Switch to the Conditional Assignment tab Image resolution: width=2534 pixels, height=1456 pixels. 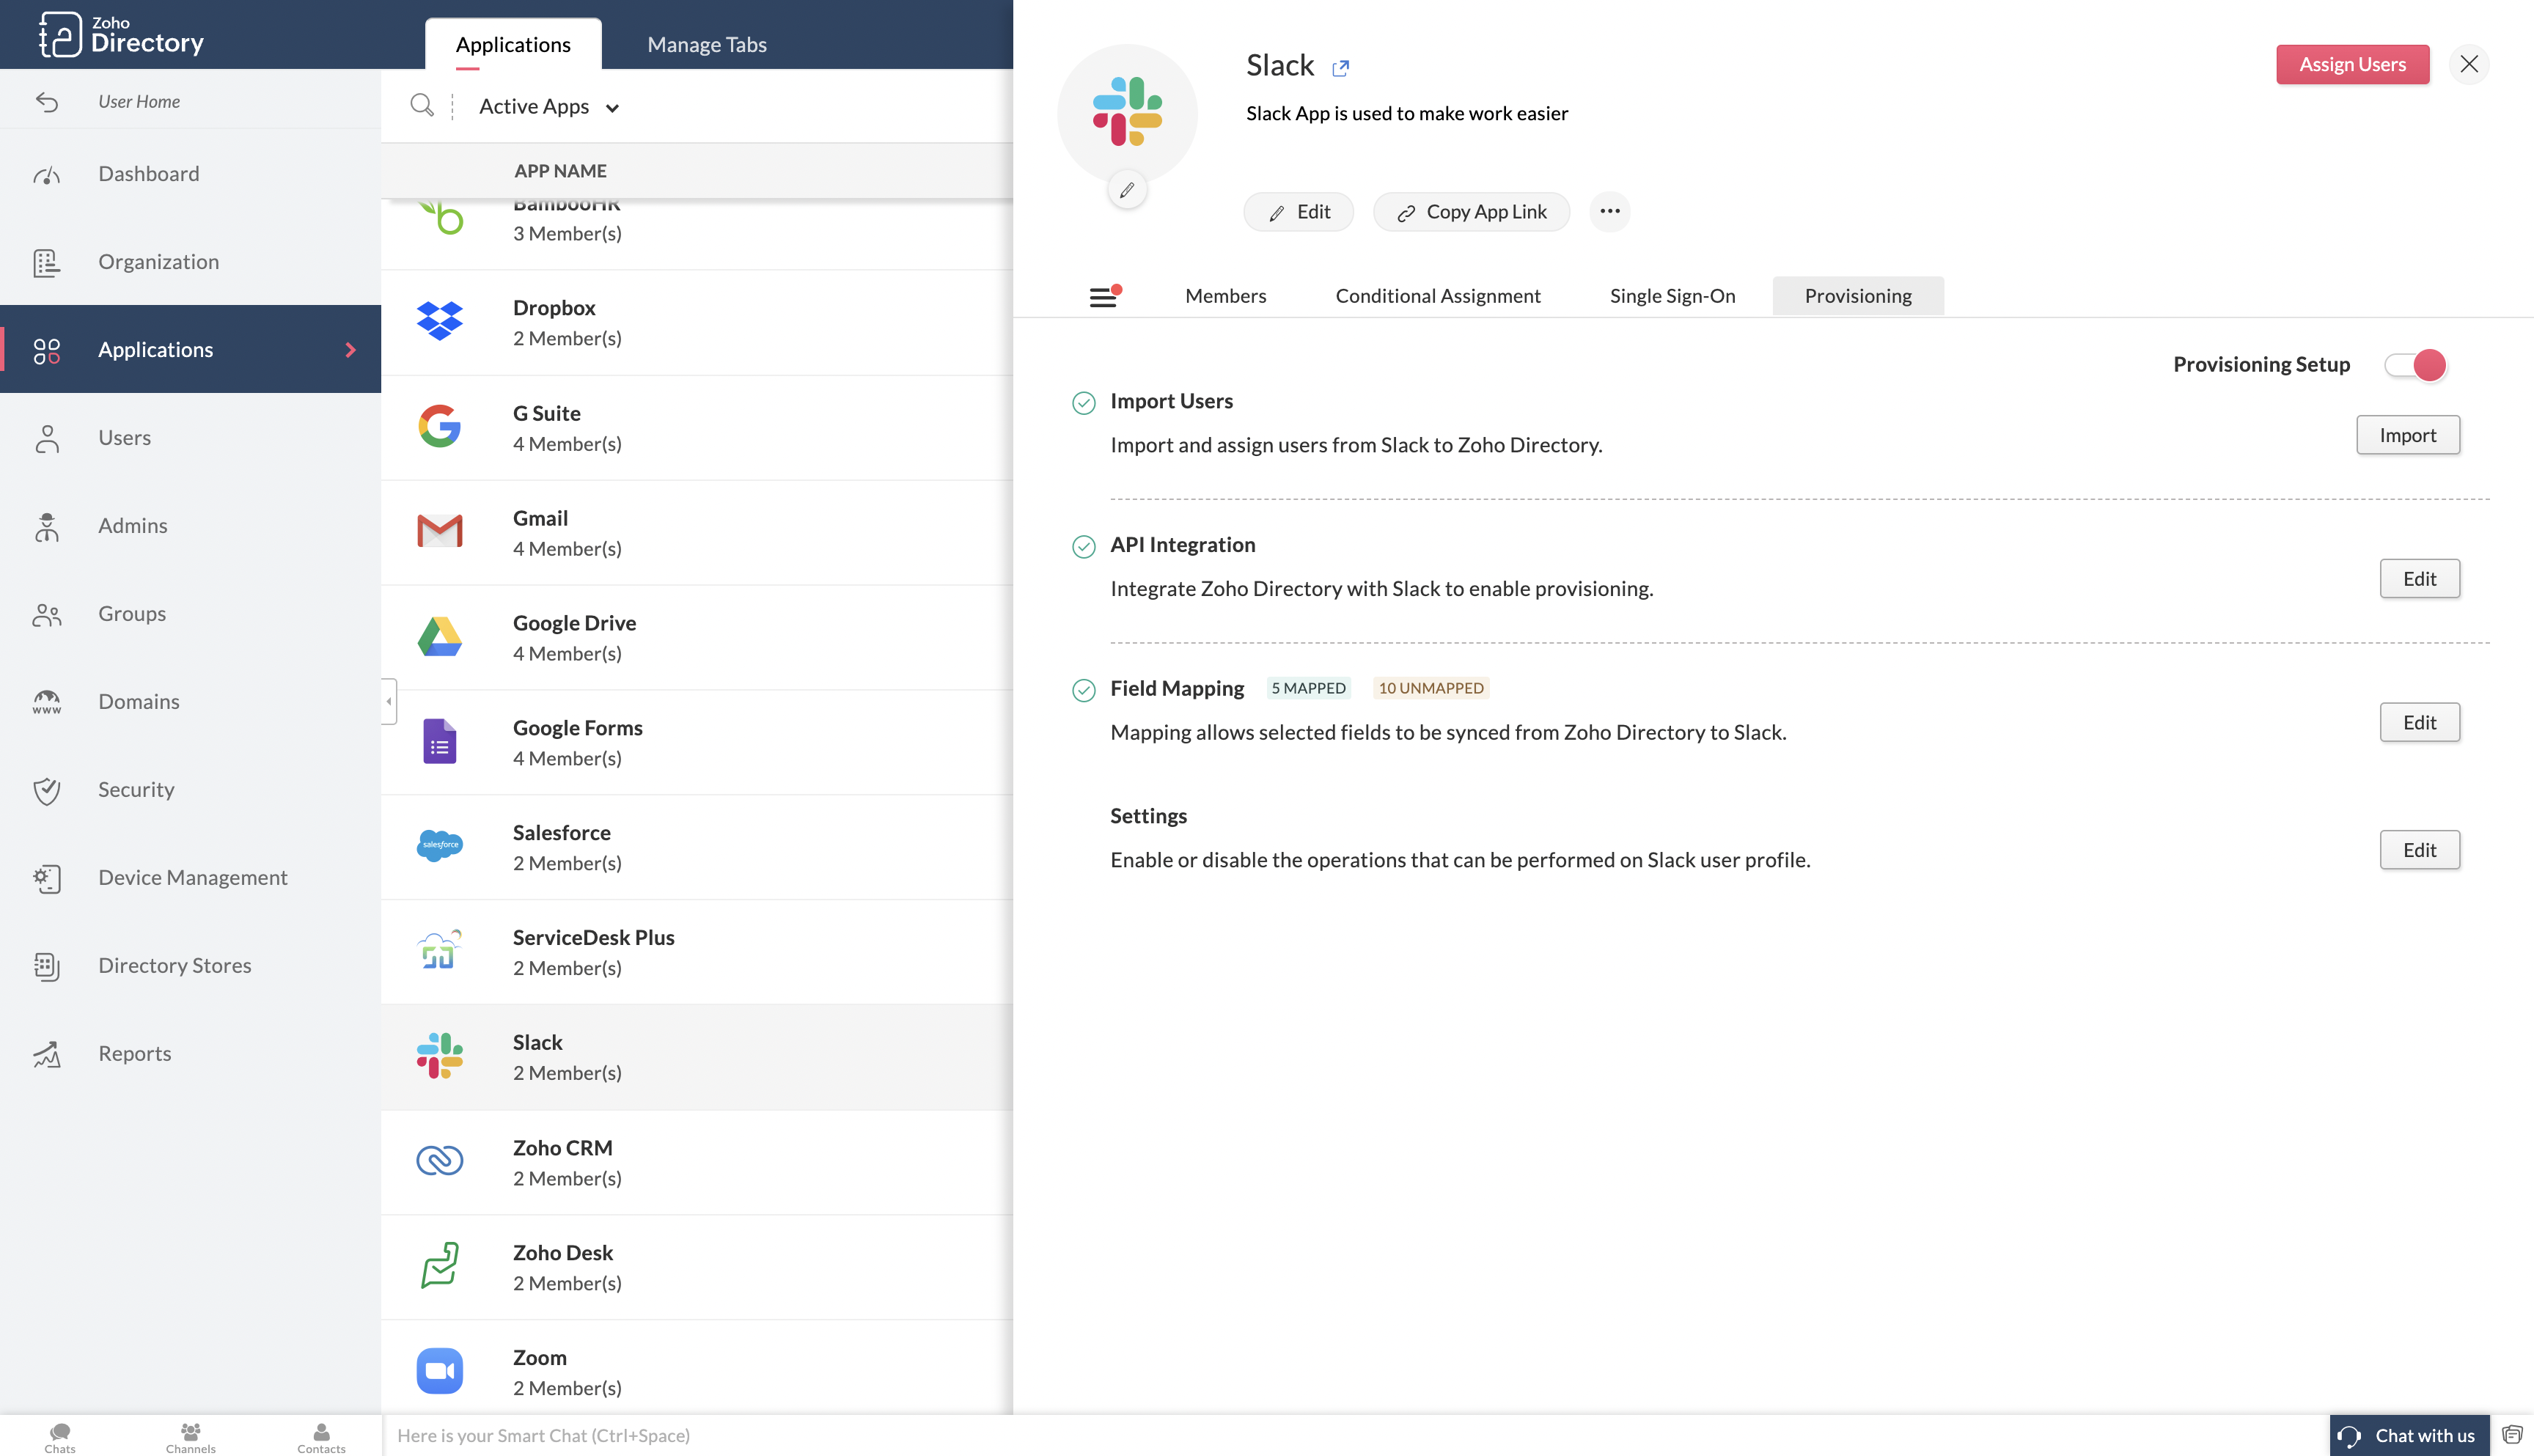pos(1438,295)
